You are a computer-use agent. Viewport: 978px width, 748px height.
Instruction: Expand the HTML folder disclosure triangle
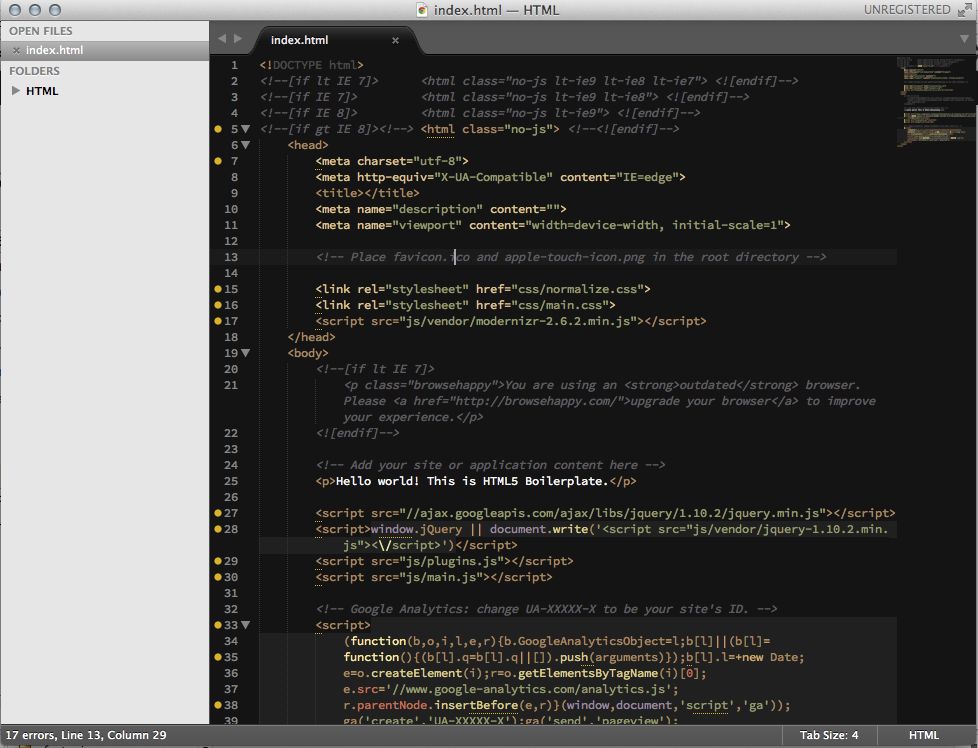(x=16, y=90)
